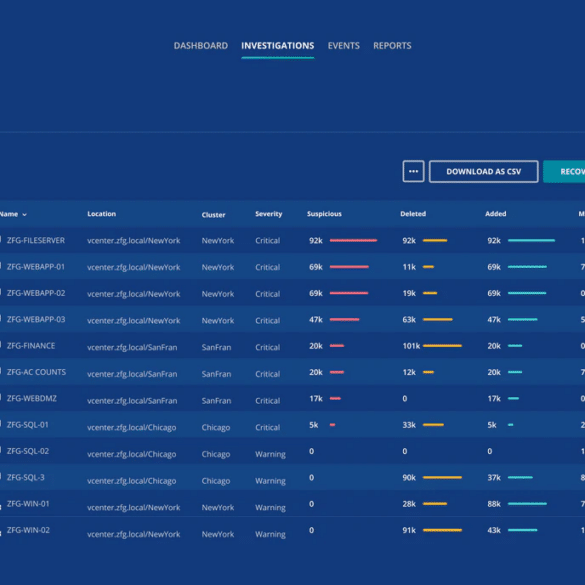The image size is (585, 585).
Task: Click 101k deleted value for ZFG-FINANCE
Action: 411,346
